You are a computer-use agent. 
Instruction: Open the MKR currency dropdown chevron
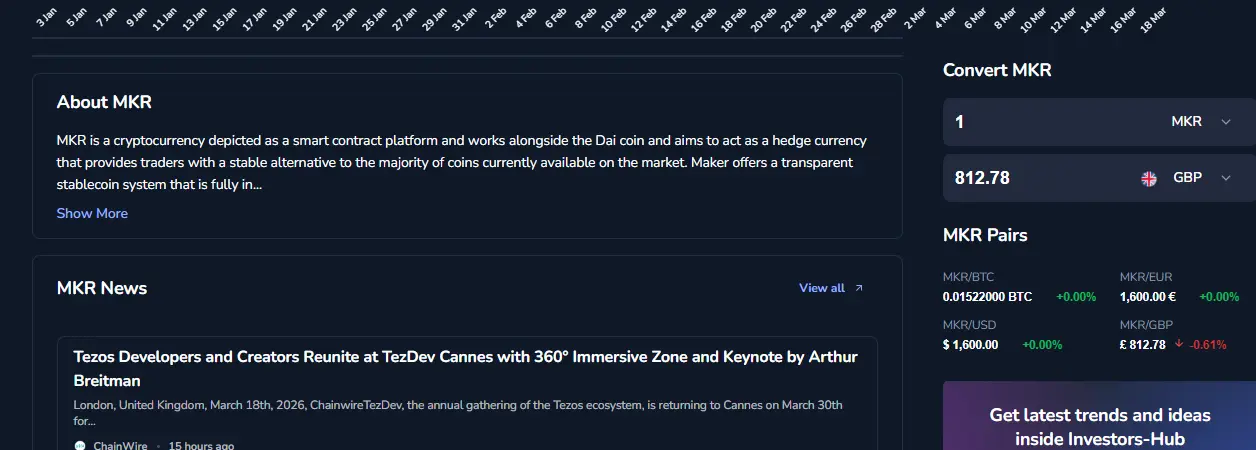click(x=1225, y=122)
